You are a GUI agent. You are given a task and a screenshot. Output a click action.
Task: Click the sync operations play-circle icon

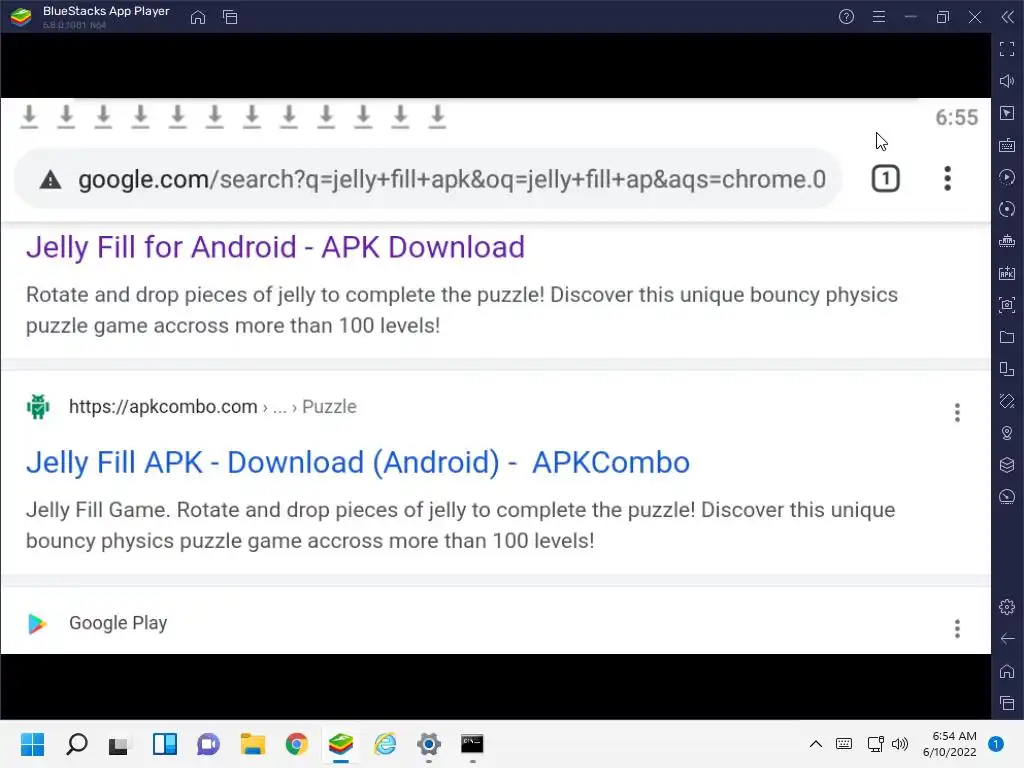click(x=1007, y=177)
